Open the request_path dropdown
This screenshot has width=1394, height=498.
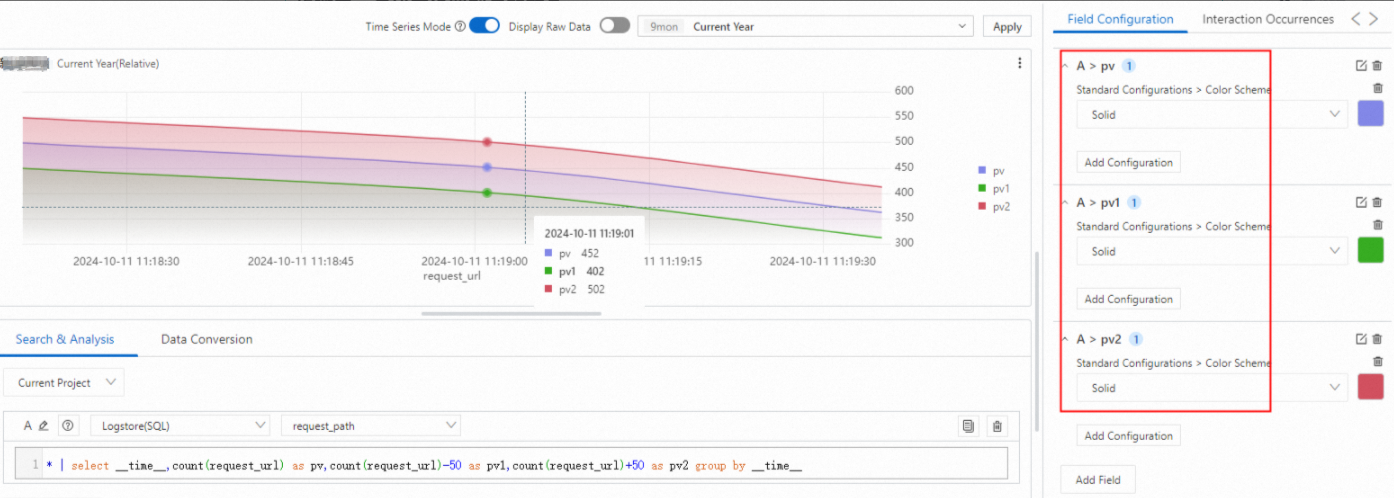371,426
